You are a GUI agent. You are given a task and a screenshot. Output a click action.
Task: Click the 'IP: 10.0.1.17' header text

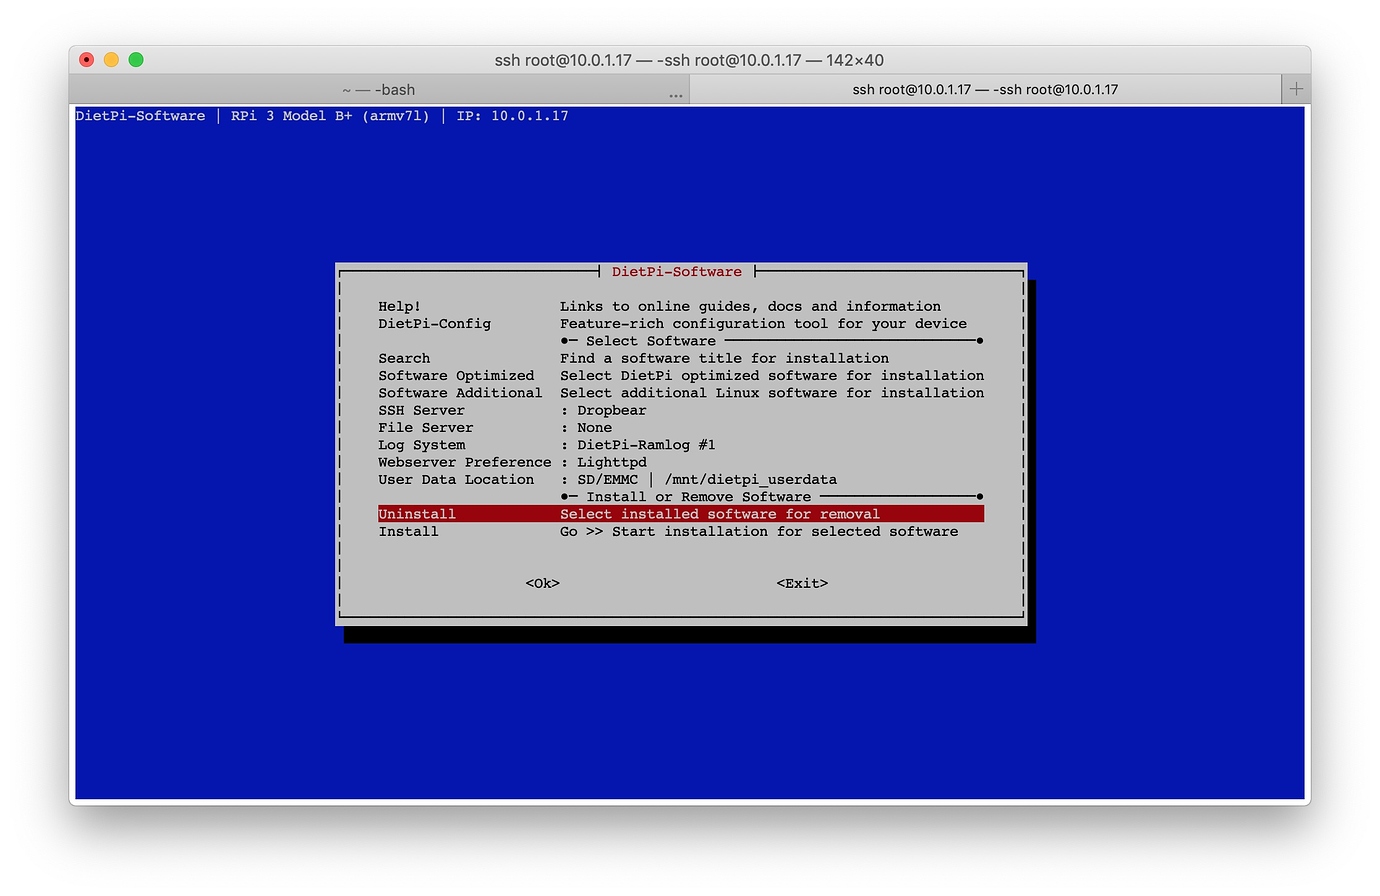(x=512, y=116)
